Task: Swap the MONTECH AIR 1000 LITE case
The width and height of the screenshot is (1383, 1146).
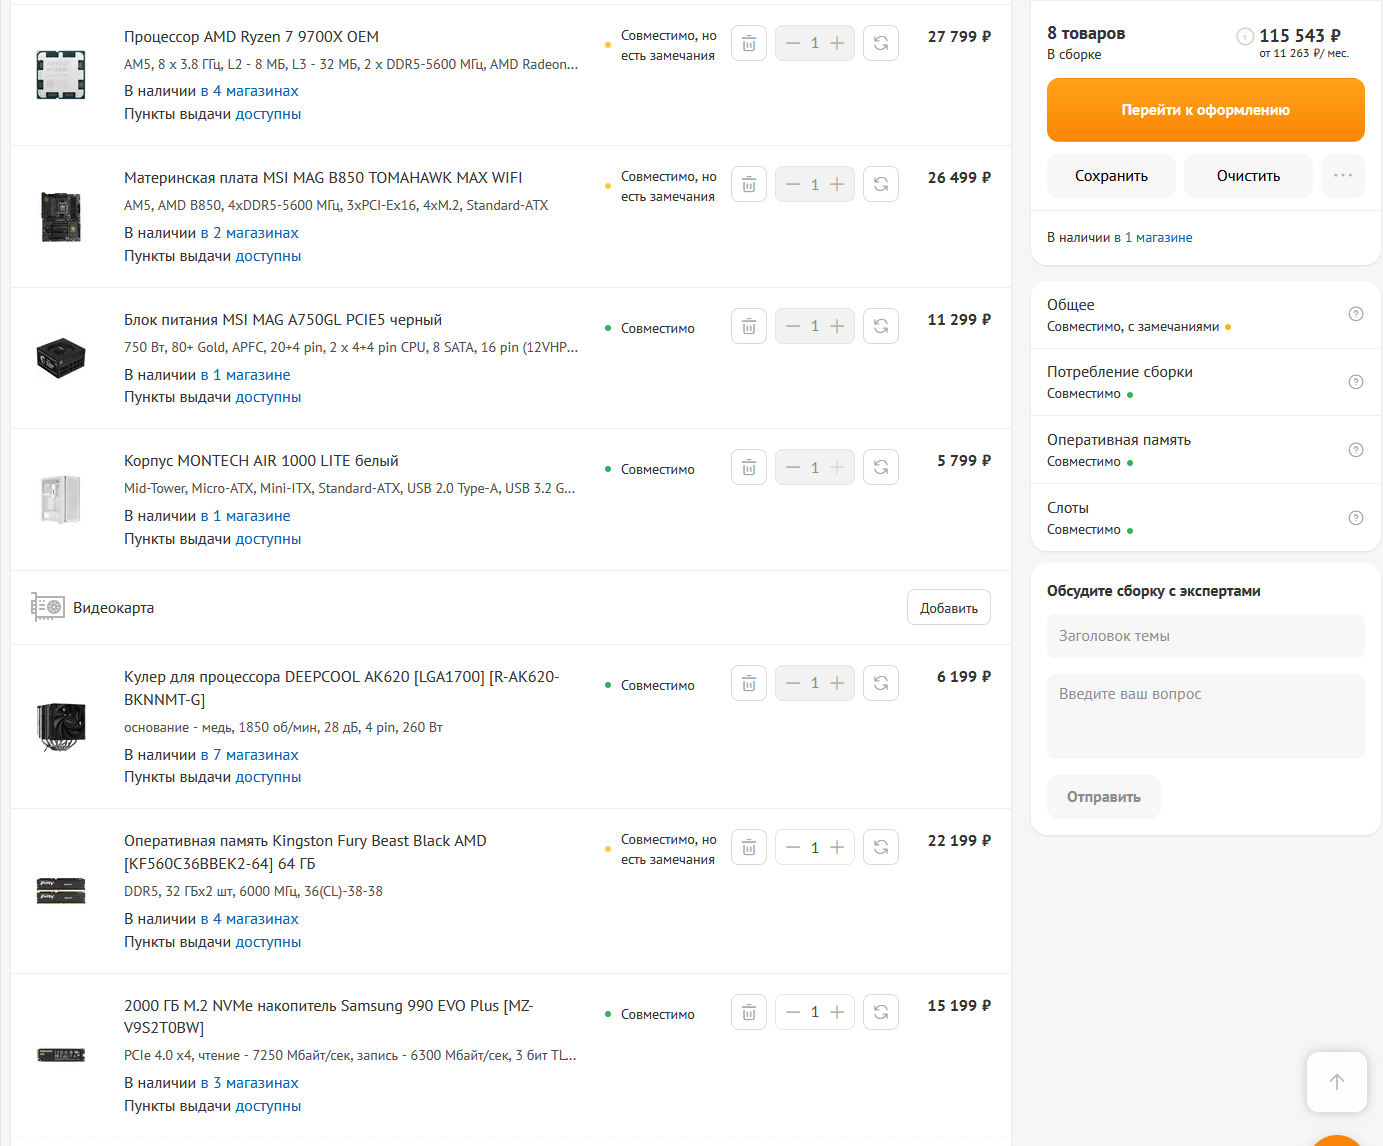Action: point(880,467)
